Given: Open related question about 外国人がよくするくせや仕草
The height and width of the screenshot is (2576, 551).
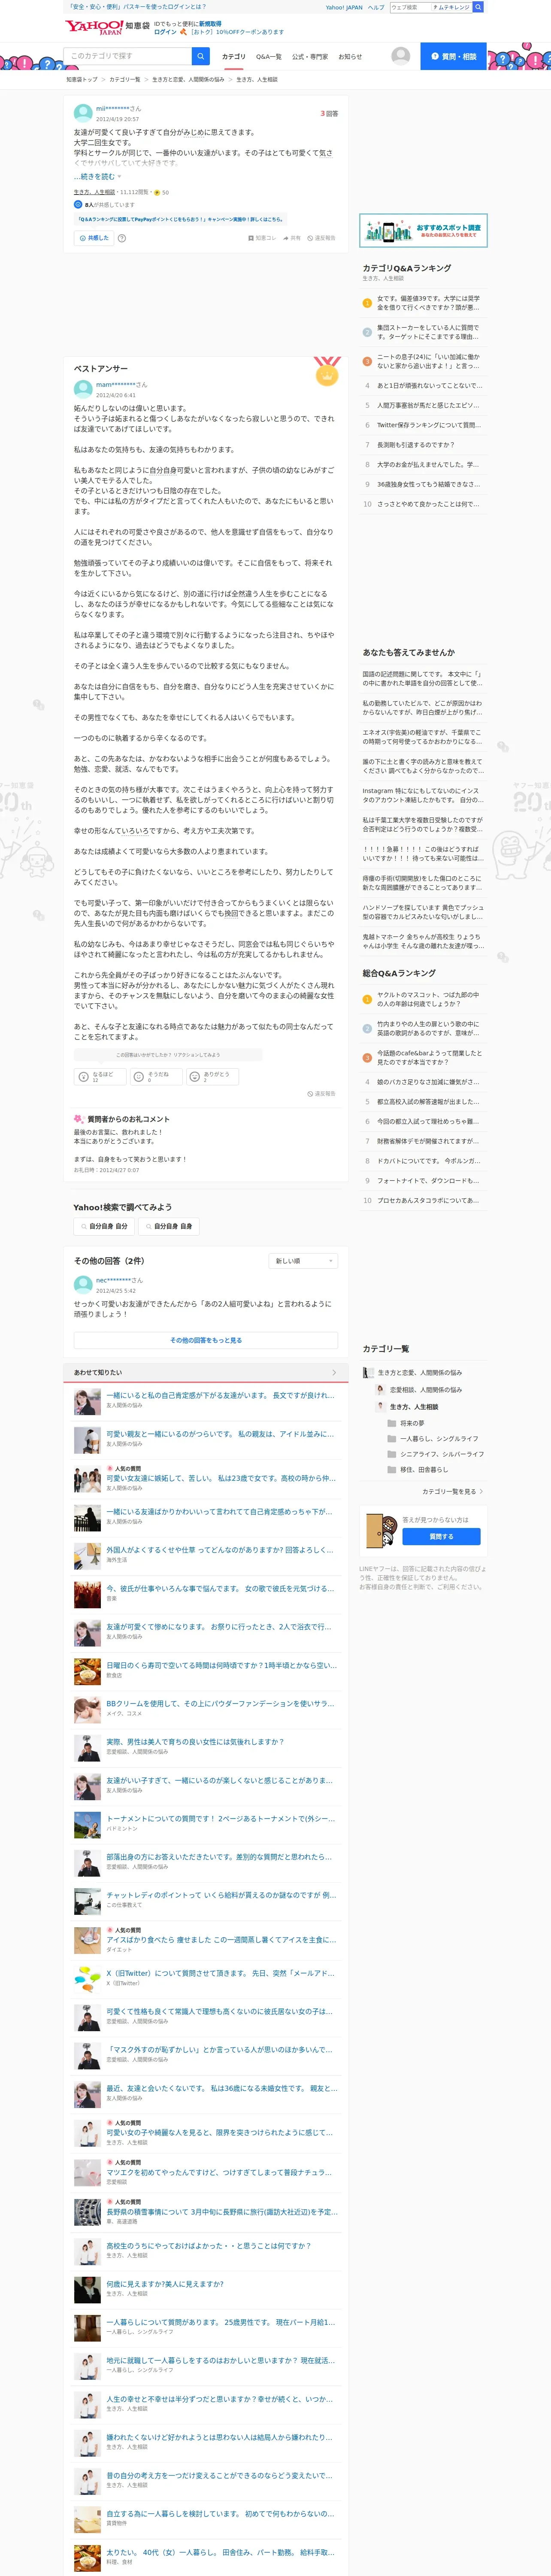Looking at the screenshot, I should (220, 1550).
